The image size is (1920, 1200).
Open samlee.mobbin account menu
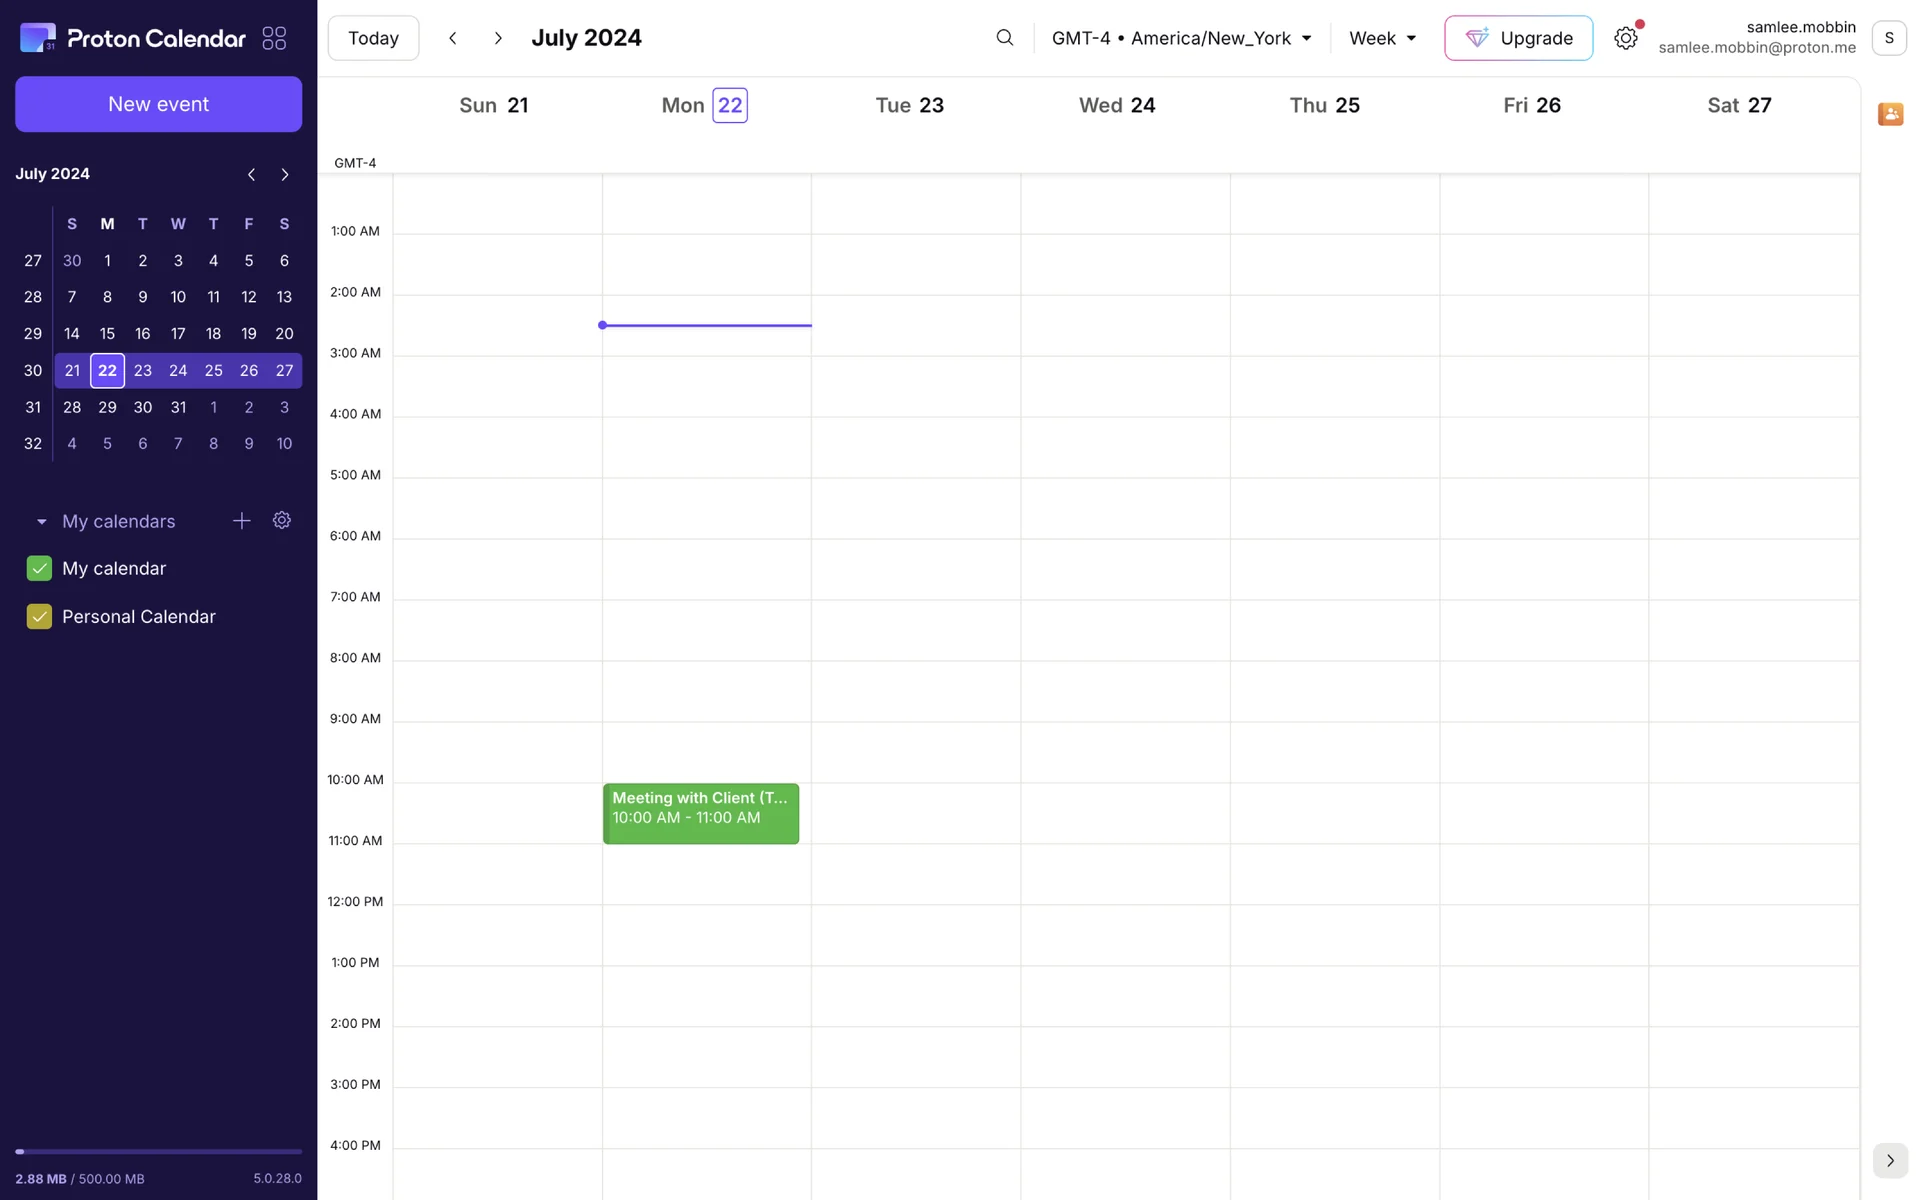(x=1888, y=38)
